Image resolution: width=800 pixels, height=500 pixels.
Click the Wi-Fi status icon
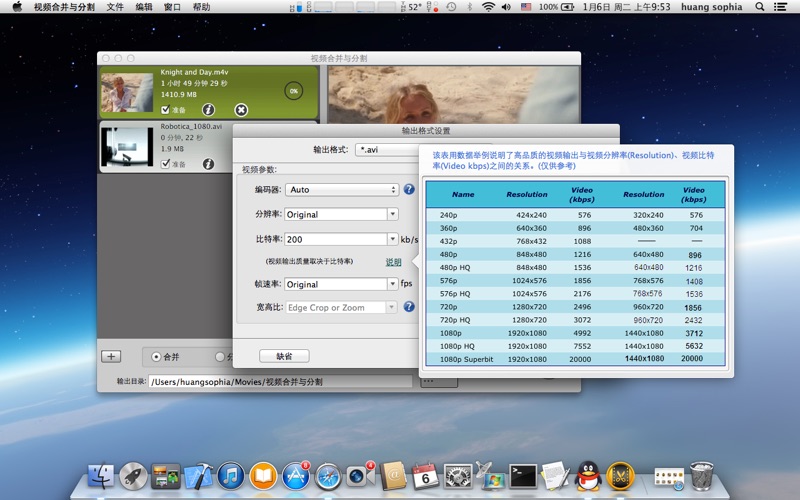tap(488, 7)
